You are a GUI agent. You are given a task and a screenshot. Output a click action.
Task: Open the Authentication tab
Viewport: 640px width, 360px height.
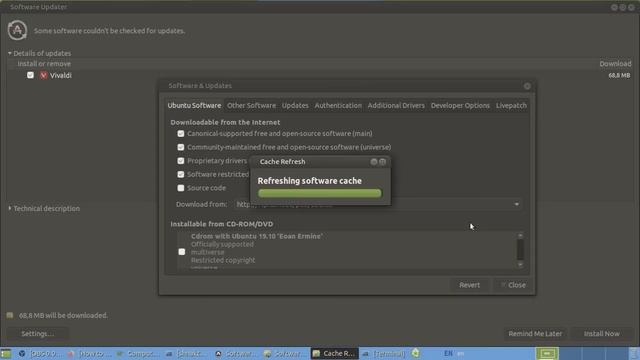[338, 106]
